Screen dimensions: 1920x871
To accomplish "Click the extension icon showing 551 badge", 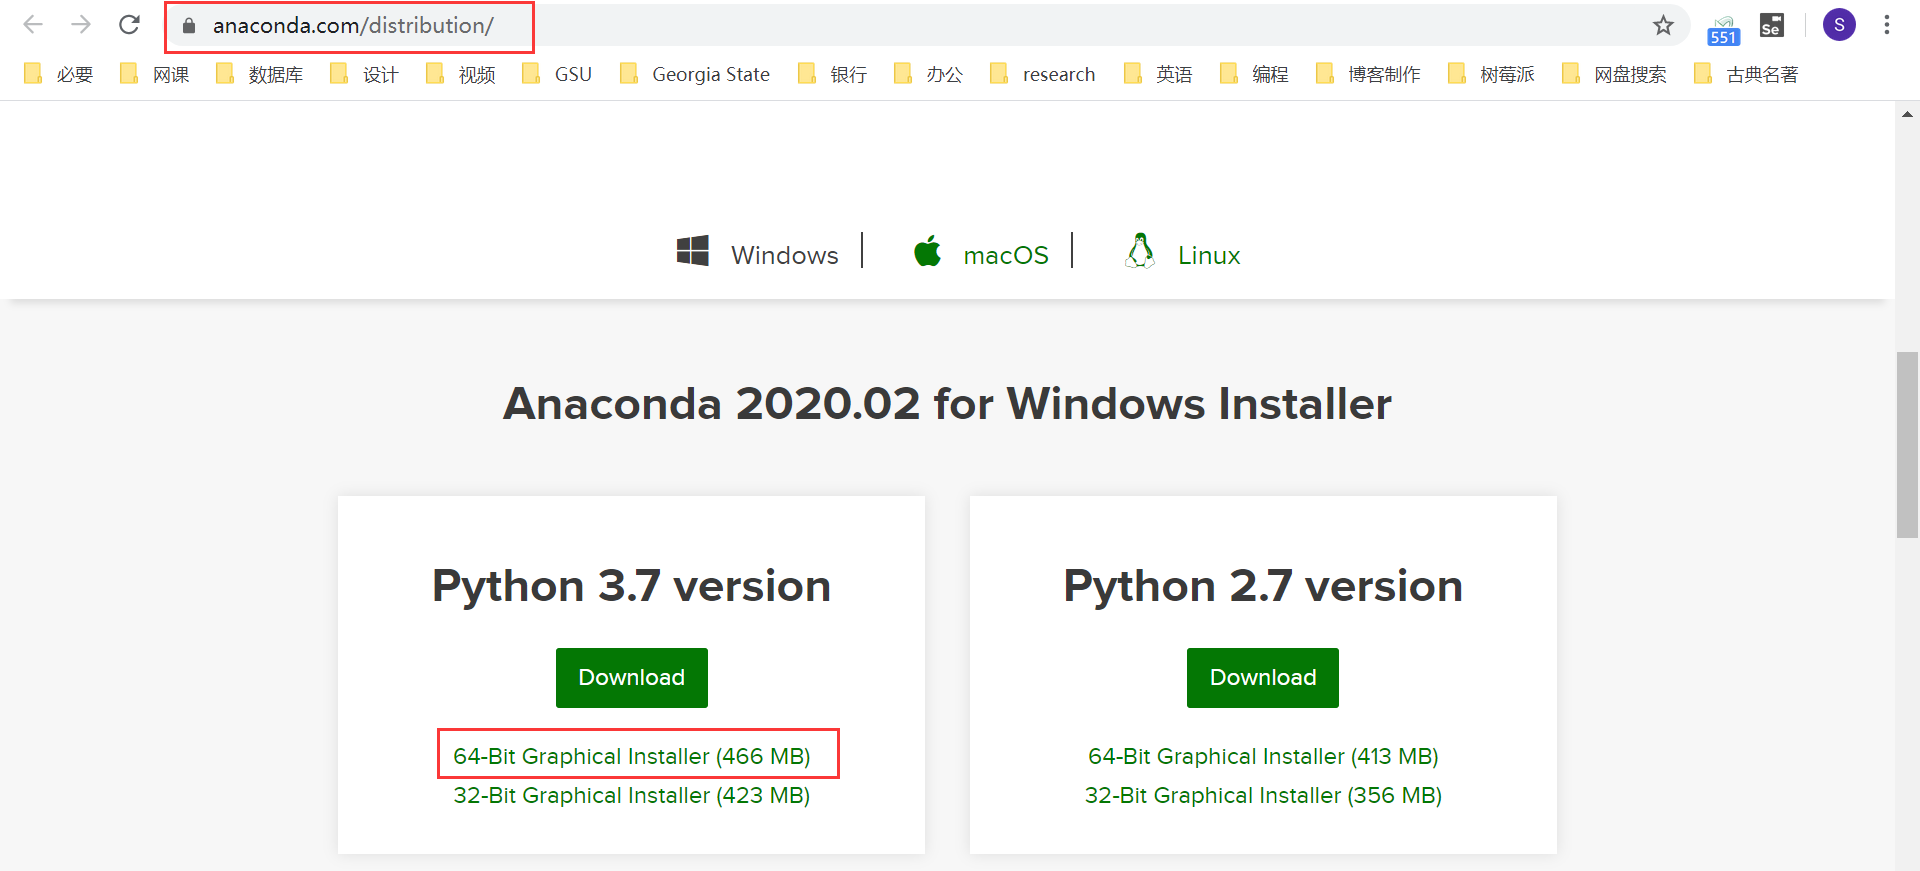I will tap(1723, 30).
